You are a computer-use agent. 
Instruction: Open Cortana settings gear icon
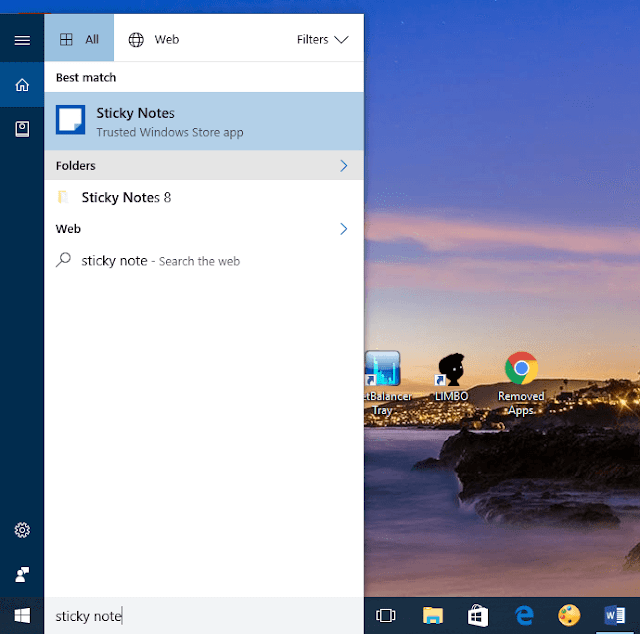point(22,530)
